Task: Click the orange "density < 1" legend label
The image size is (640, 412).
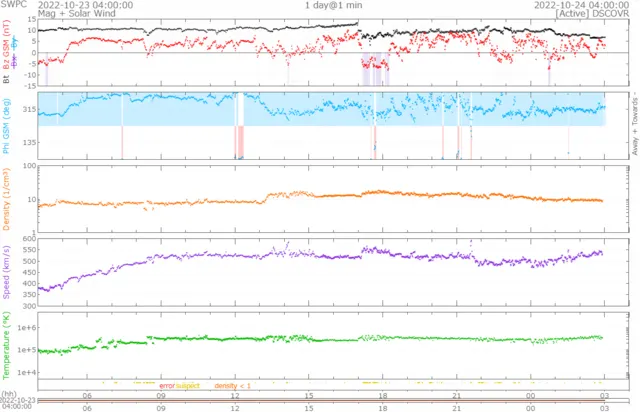Action: coord(233,385)
